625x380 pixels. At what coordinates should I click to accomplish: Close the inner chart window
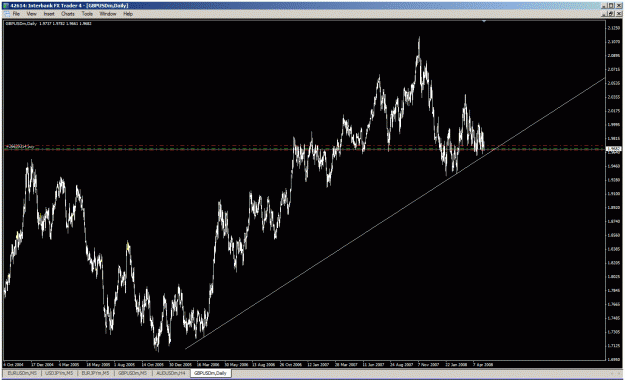click(x=619, y=14)
